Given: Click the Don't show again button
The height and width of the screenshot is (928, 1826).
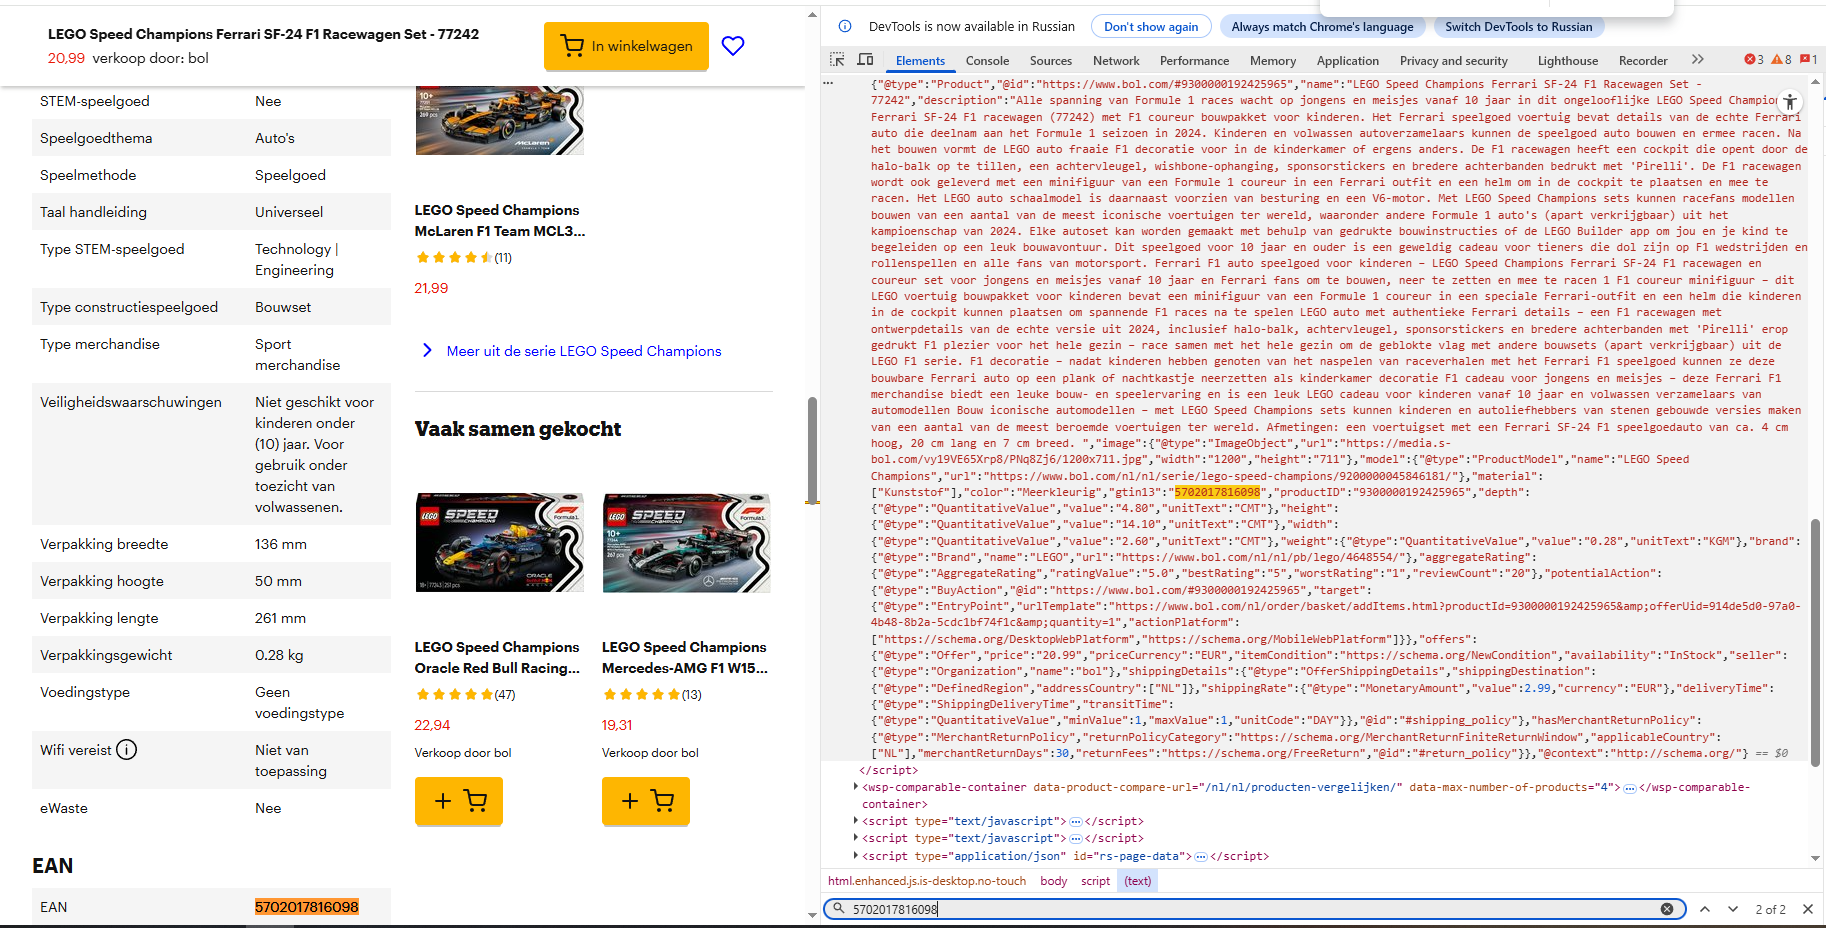Looking at the screenshot, I should click(1151, 27).
